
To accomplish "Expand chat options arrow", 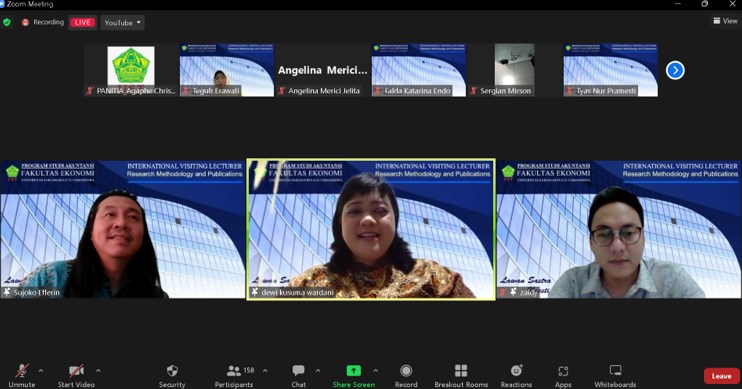I will pos(318,371).
